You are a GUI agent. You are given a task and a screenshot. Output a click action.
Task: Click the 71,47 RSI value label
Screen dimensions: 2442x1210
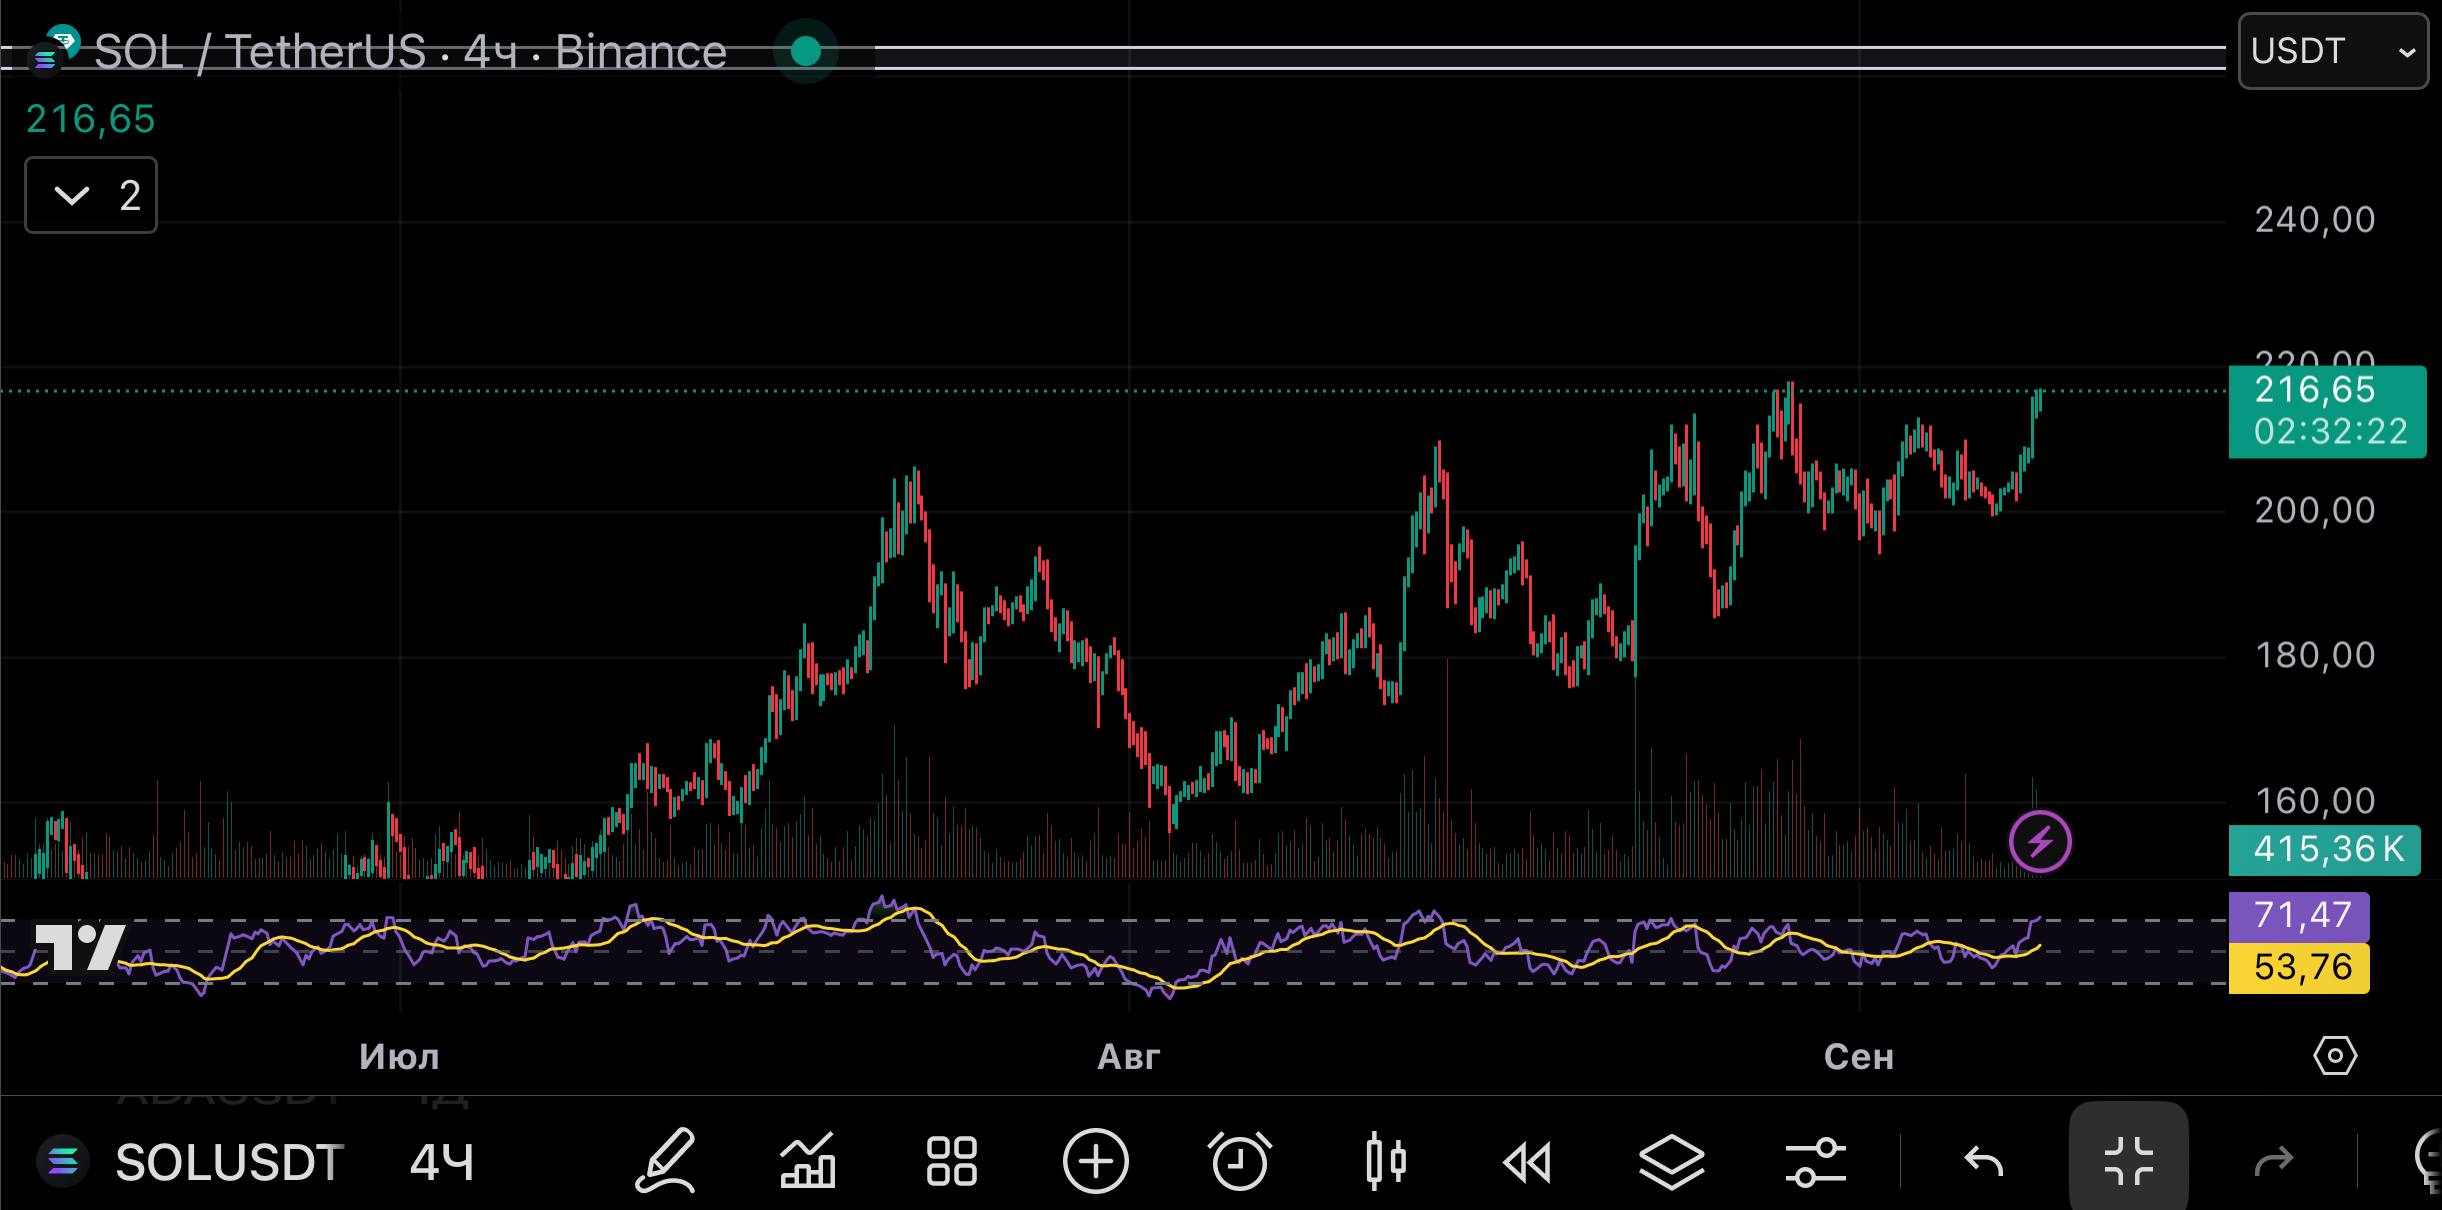coord(2299,916)
